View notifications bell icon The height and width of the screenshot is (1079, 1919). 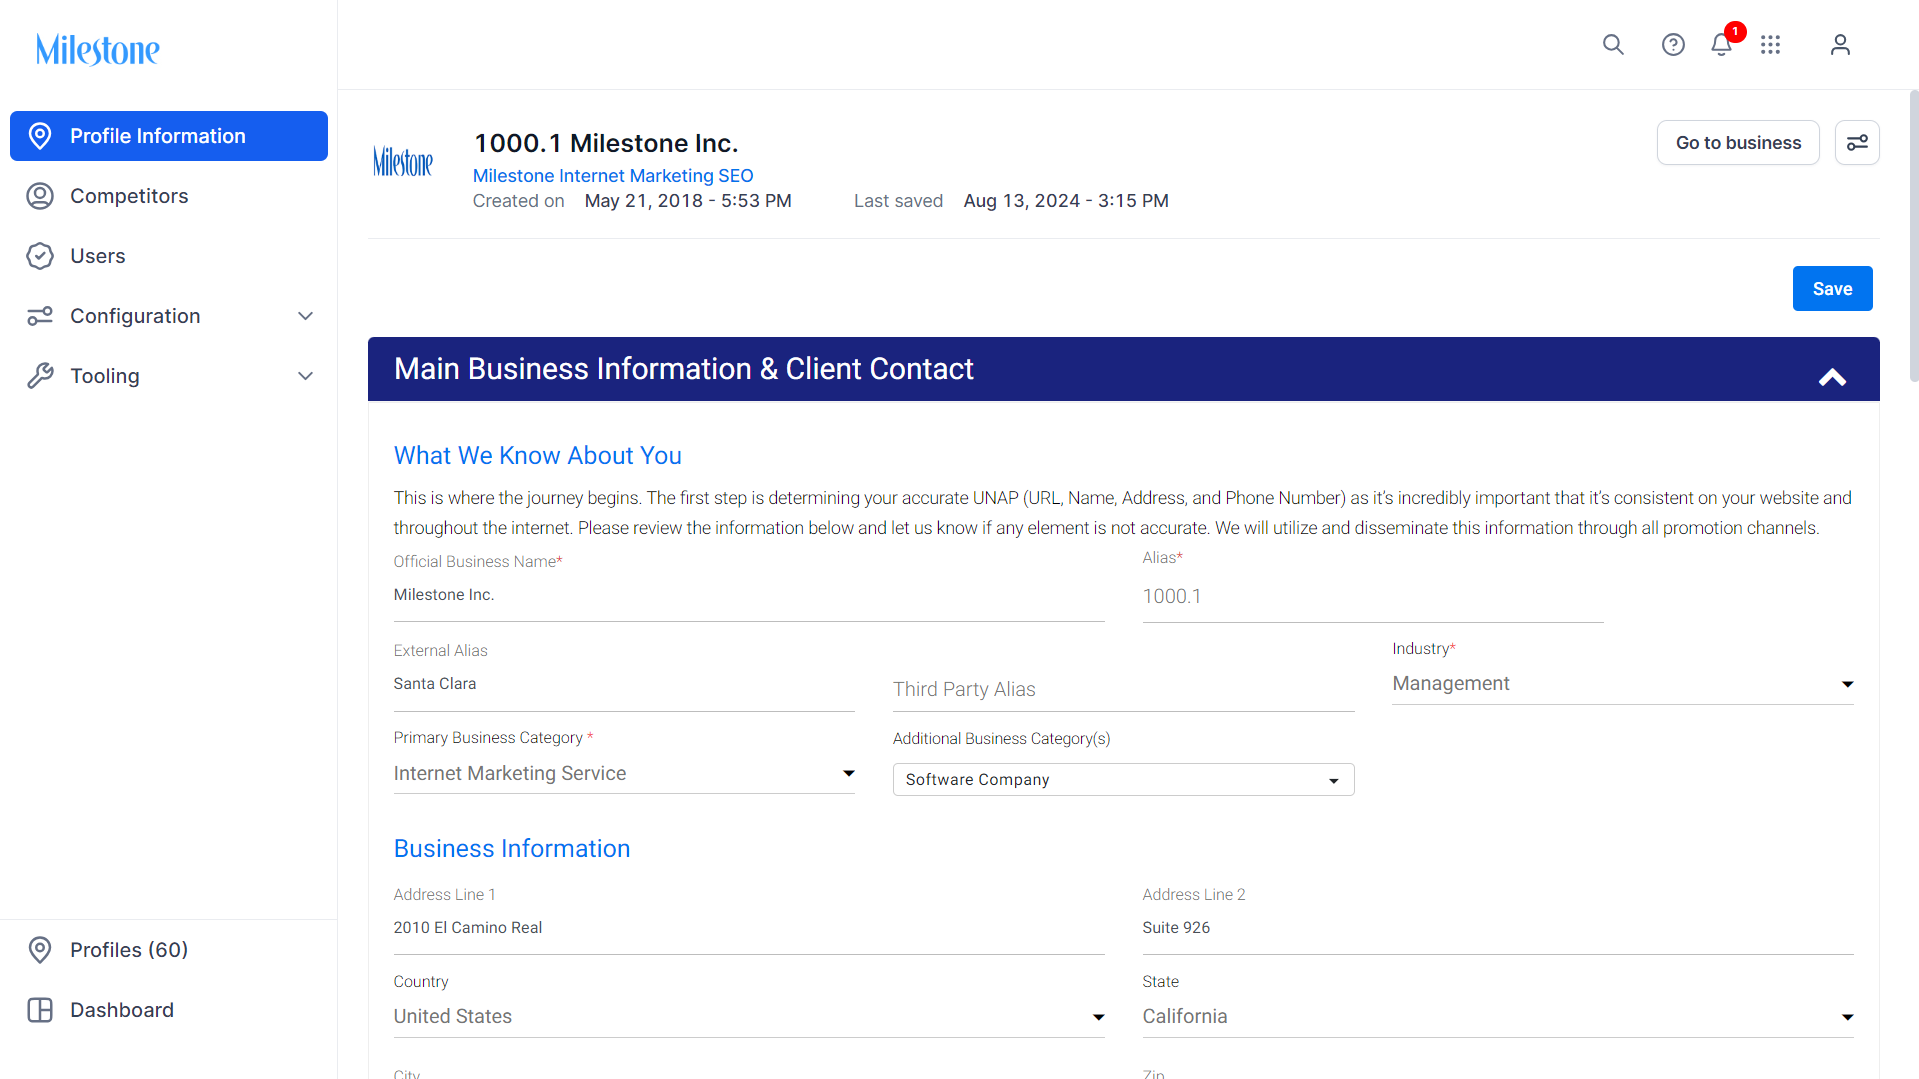point(1721,45)
